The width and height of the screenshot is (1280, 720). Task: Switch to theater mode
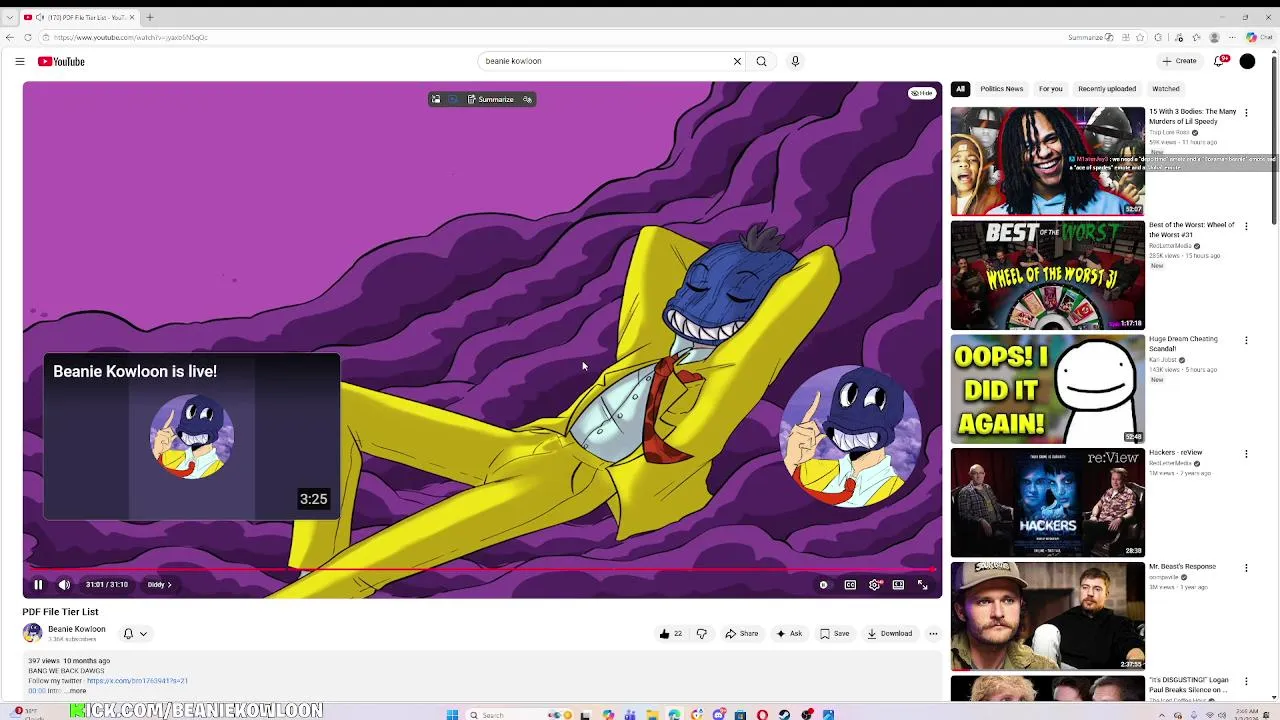(898, 585)
